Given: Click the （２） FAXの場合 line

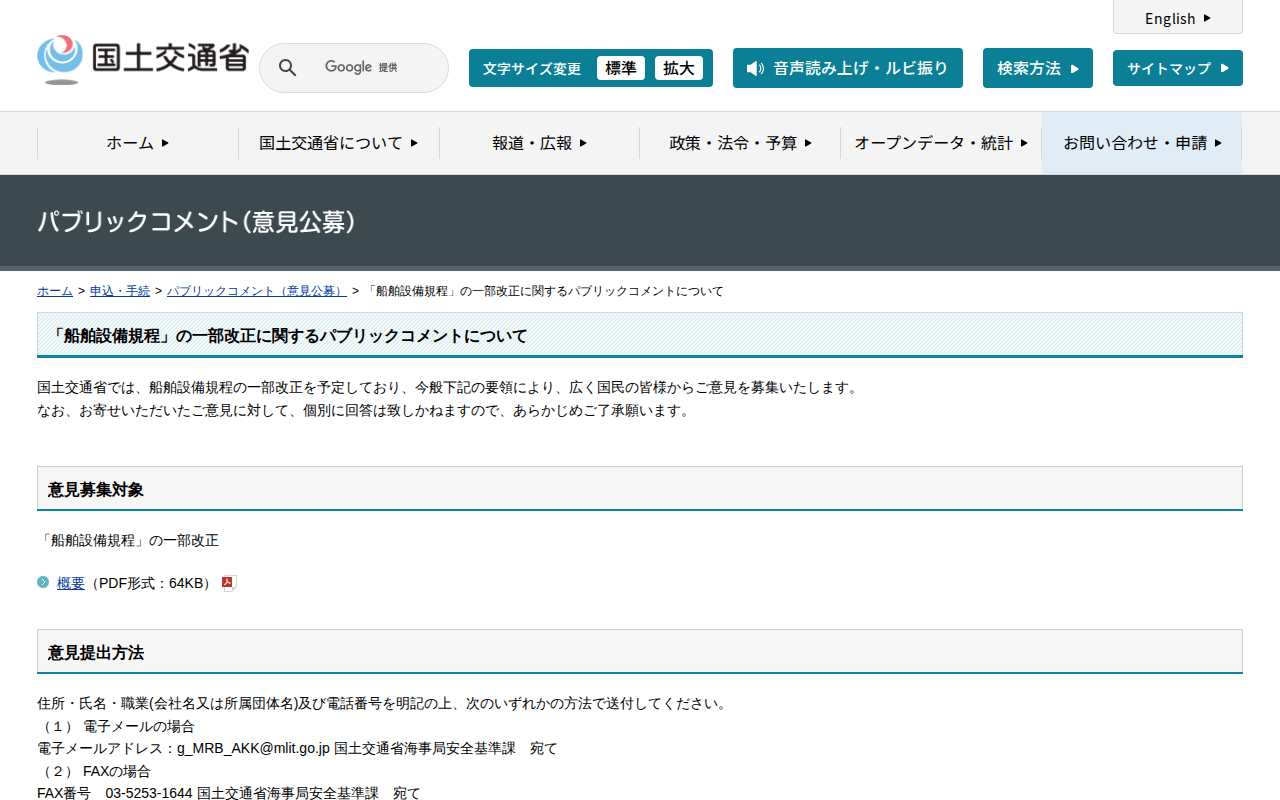Looking at the screenshot, I should (94, 771).
